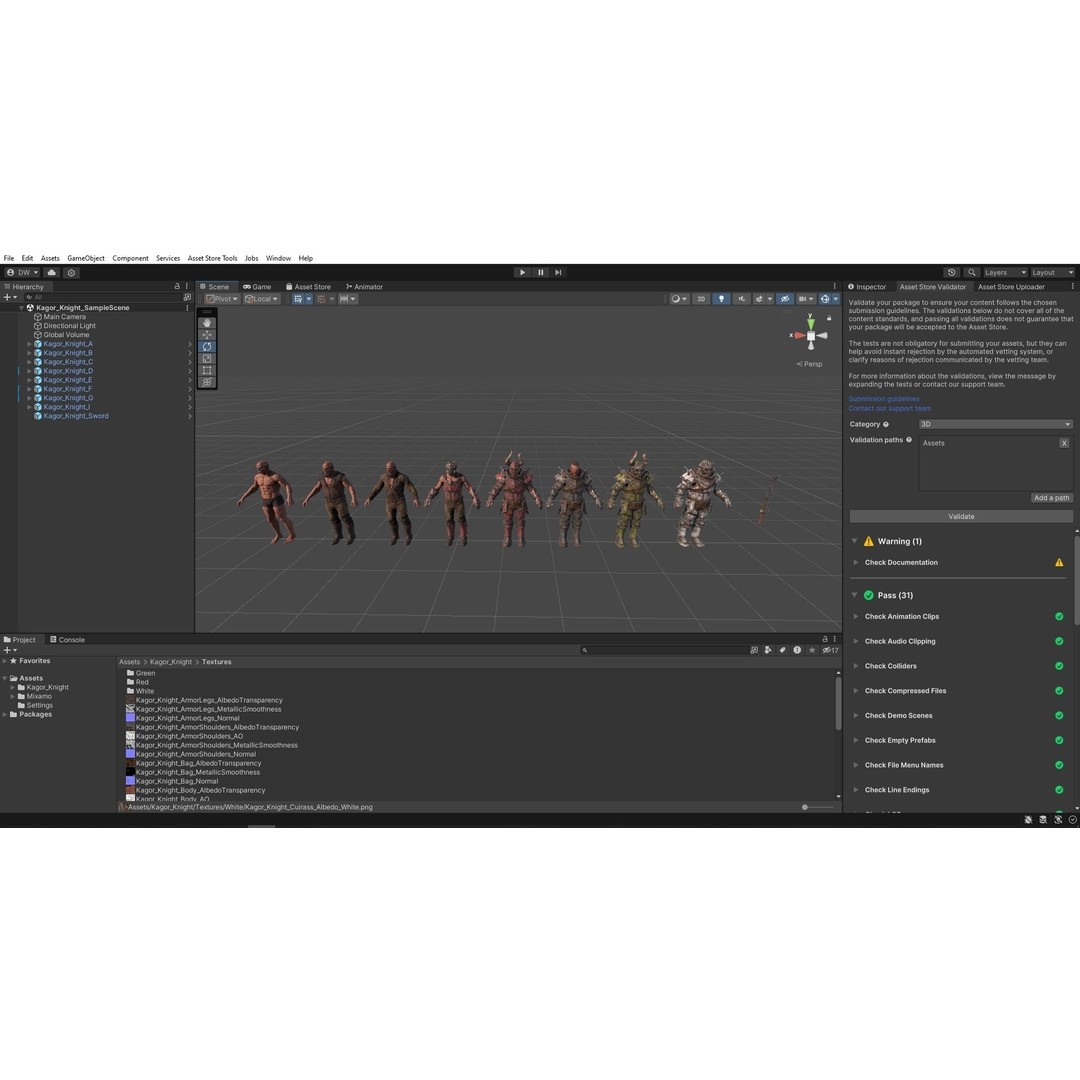Viewport: 1080px width, 1080px height.
Task: Open Scene draw mode shading dropdown
Action: (678, 299)
